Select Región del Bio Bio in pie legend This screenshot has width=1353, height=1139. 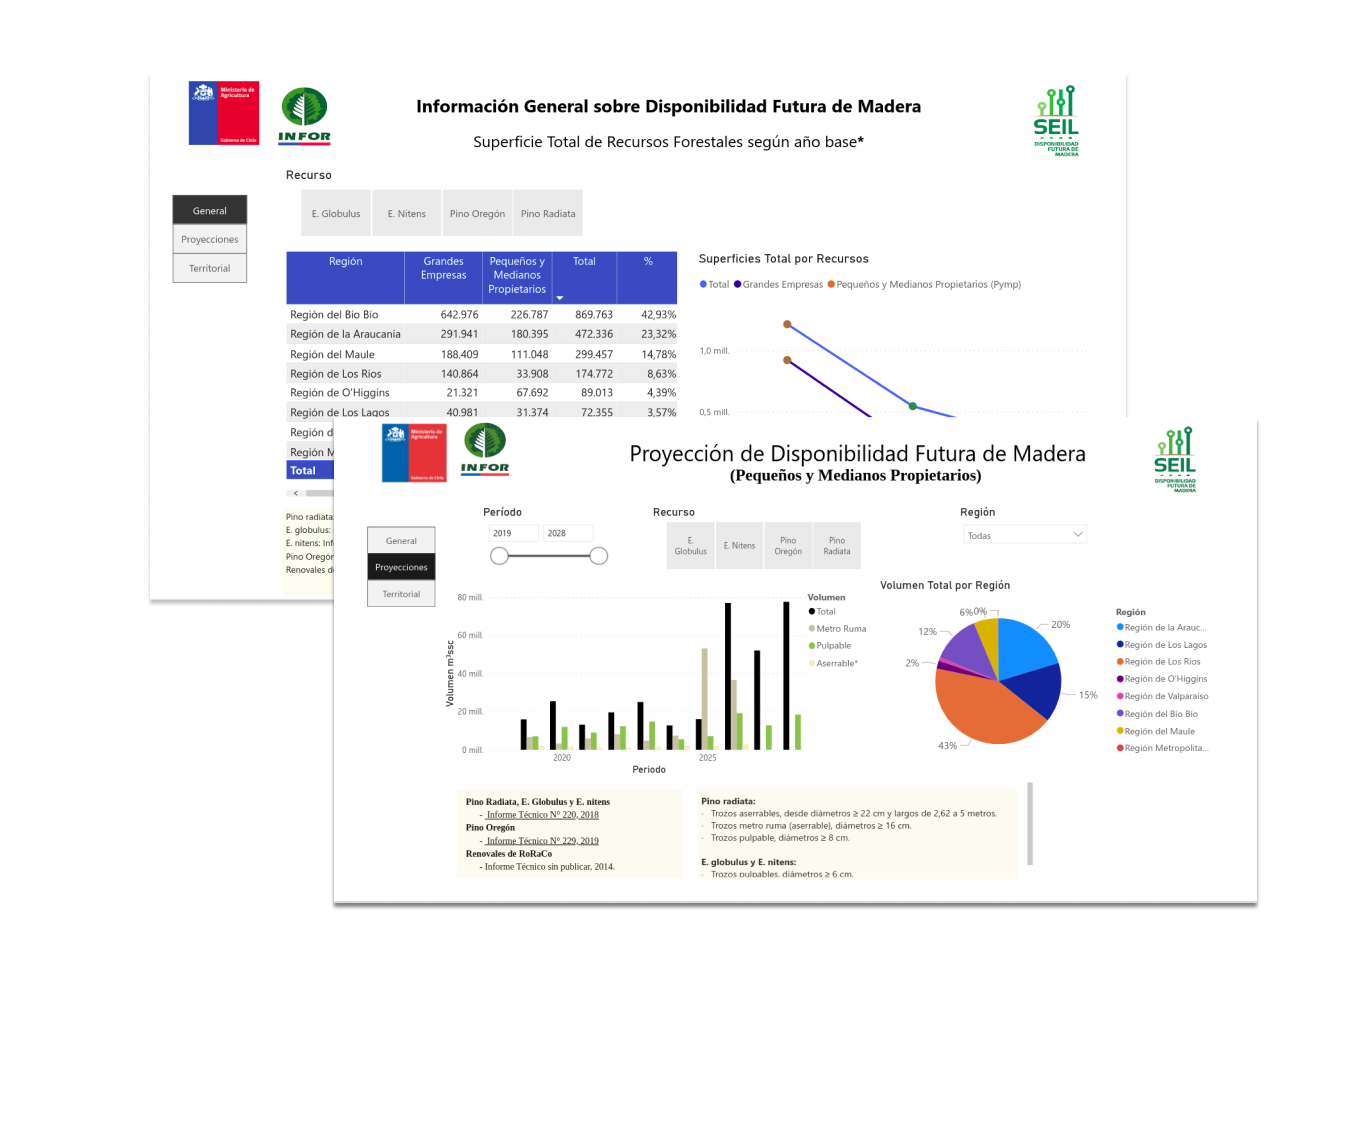[1158, 714]
